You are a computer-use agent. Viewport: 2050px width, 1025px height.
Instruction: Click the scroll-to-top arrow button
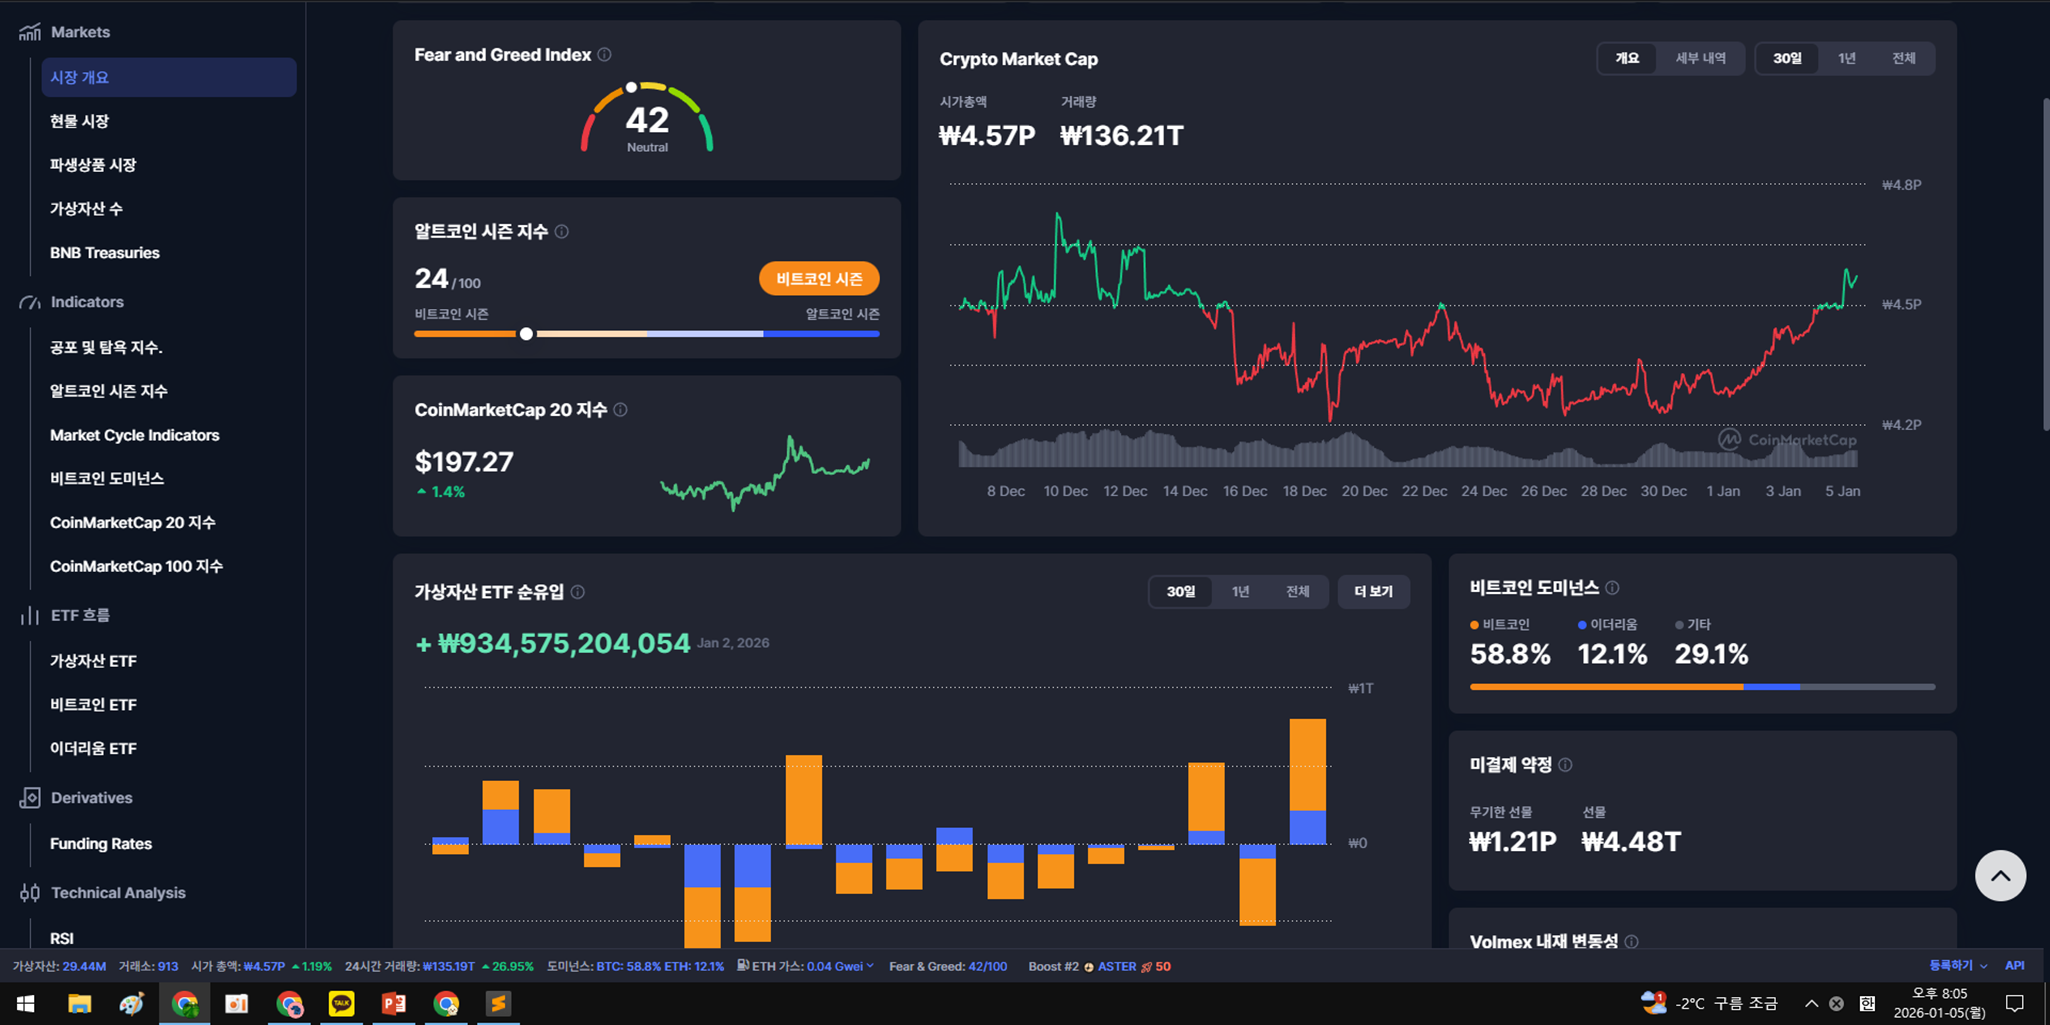(x=2000, y=876)
